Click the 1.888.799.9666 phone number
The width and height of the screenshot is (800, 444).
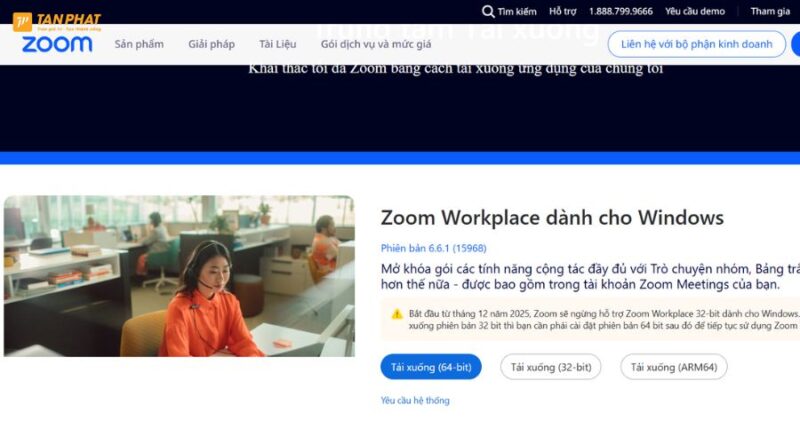tap(620, 11)
